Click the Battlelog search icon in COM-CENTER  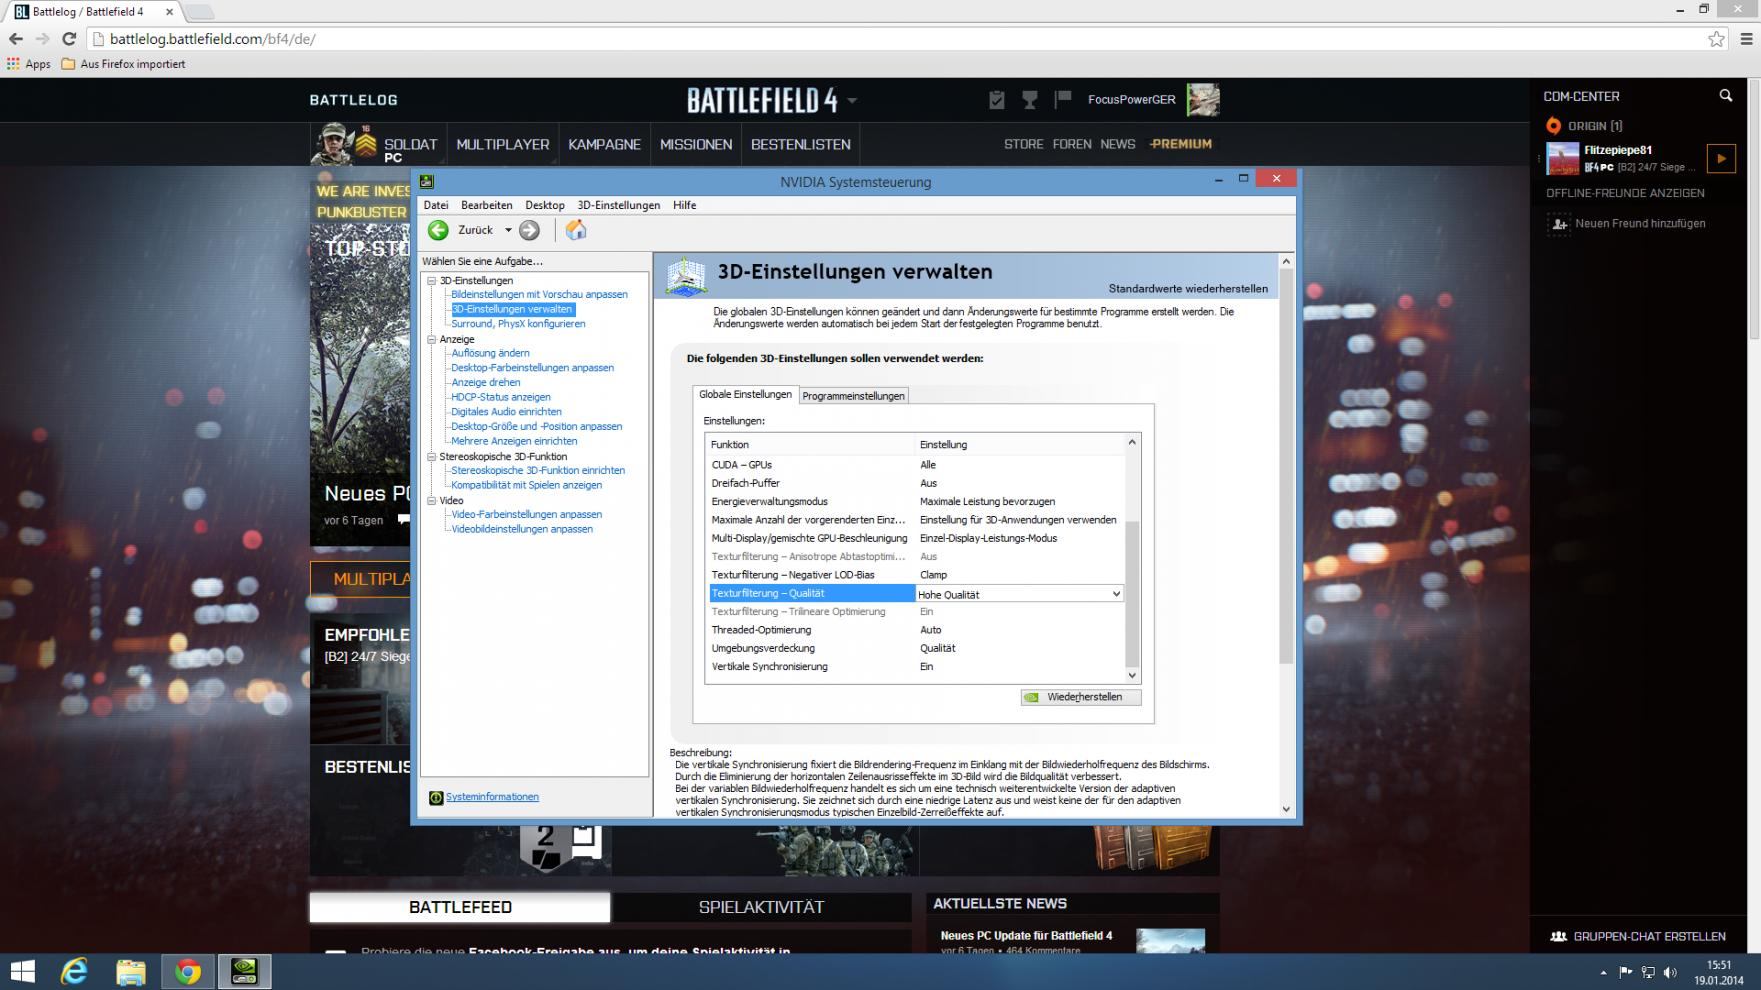pos(1725,96)
